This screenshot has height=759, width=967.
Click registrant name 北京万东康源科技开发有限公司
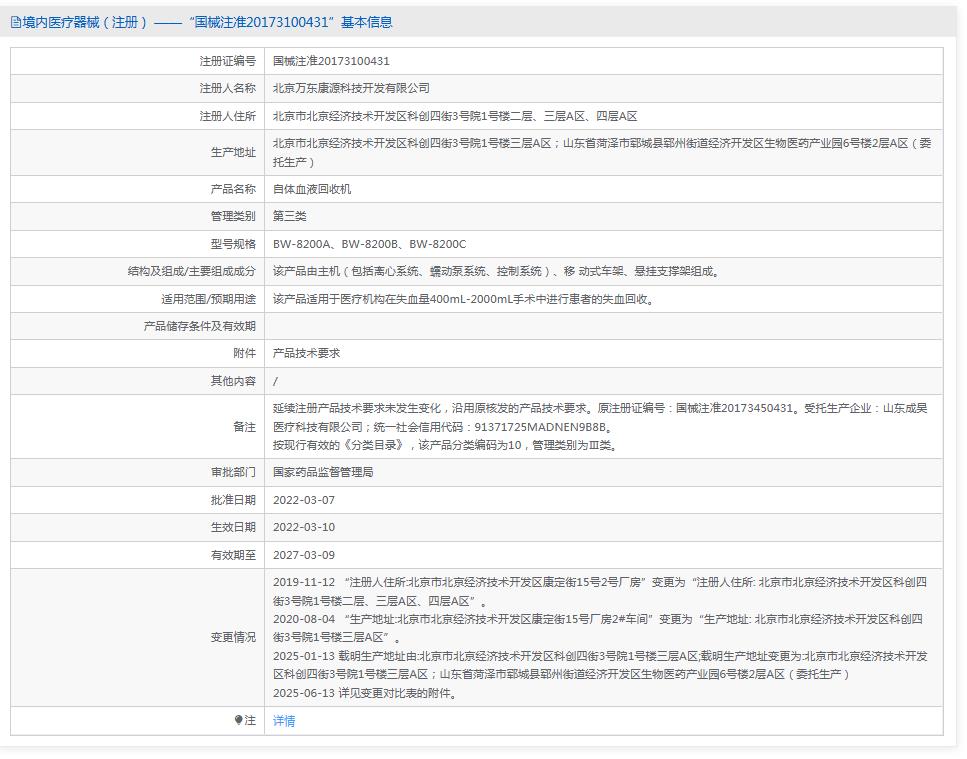(351, 88)
